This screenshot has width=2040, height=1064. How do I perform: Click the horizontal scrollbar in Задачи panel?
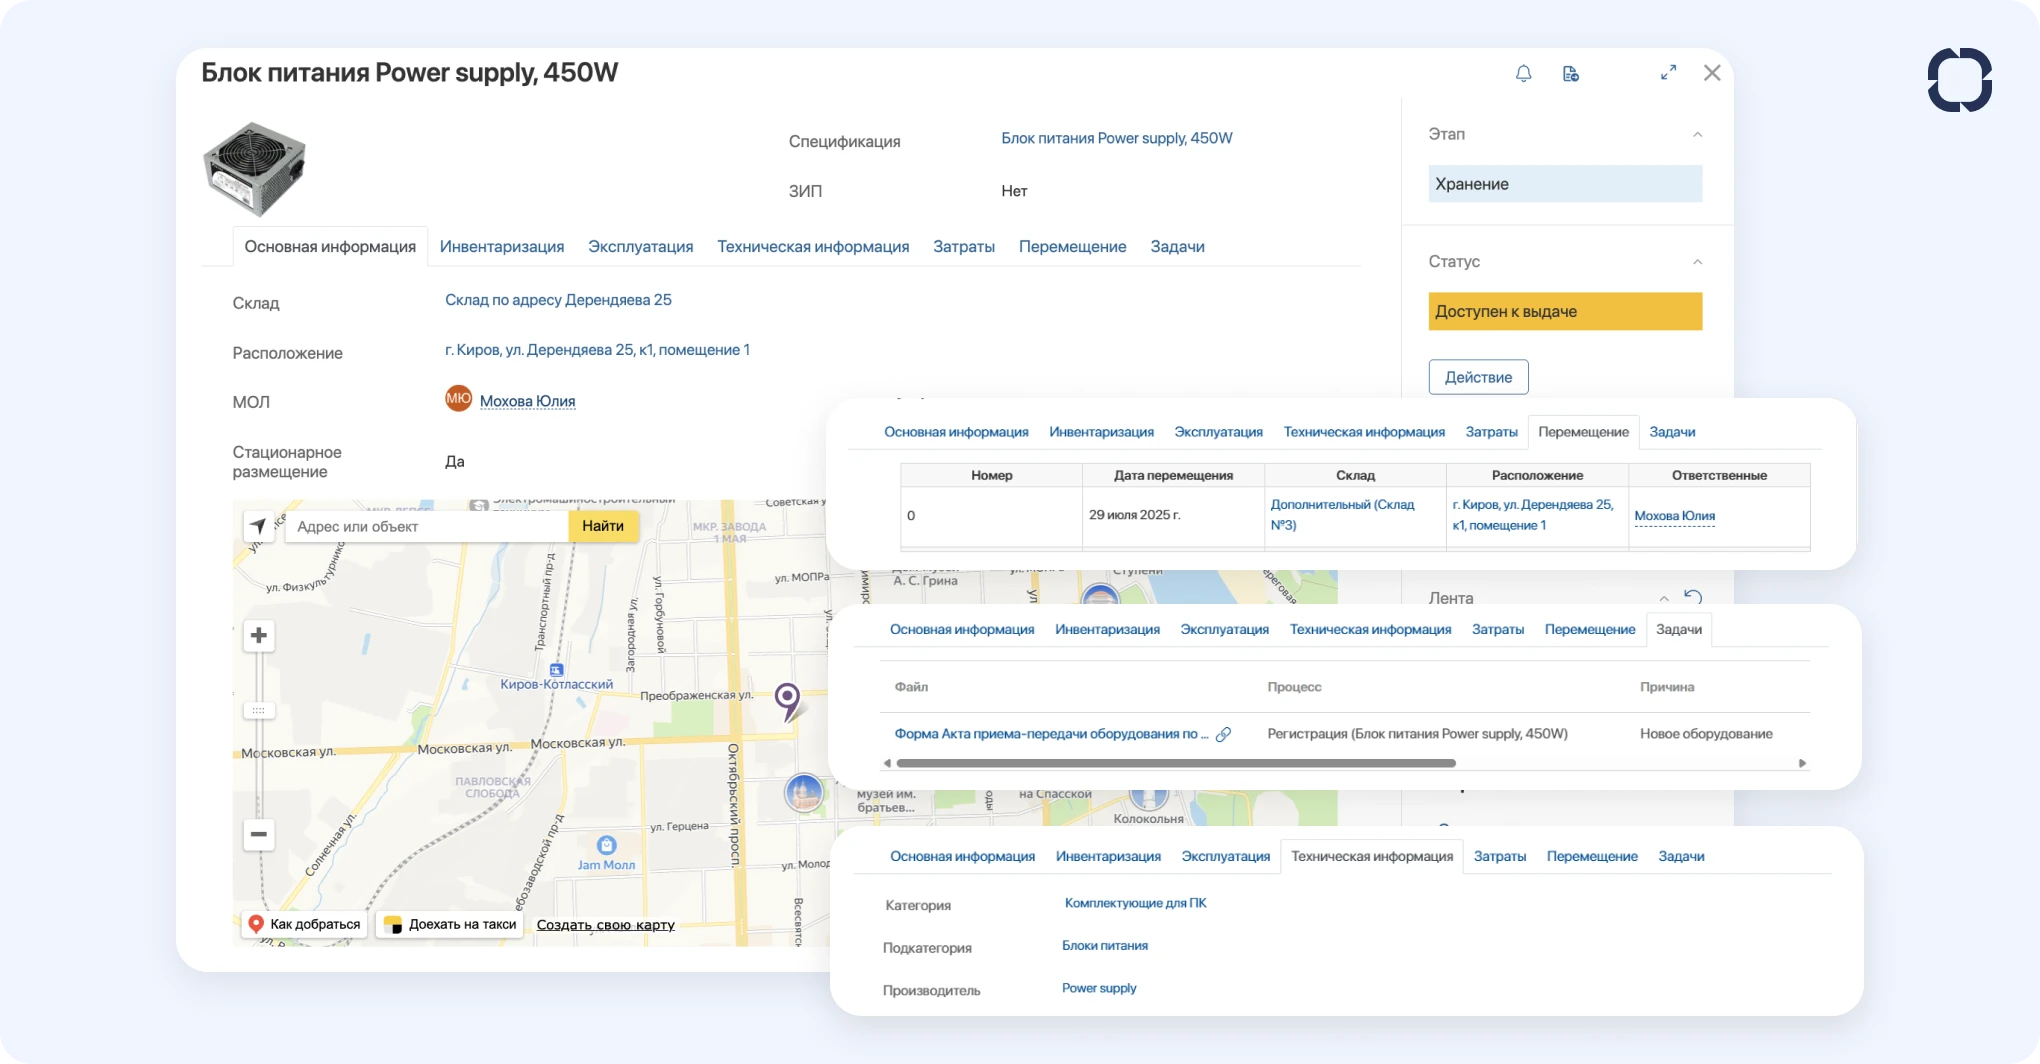[1175, 763]
